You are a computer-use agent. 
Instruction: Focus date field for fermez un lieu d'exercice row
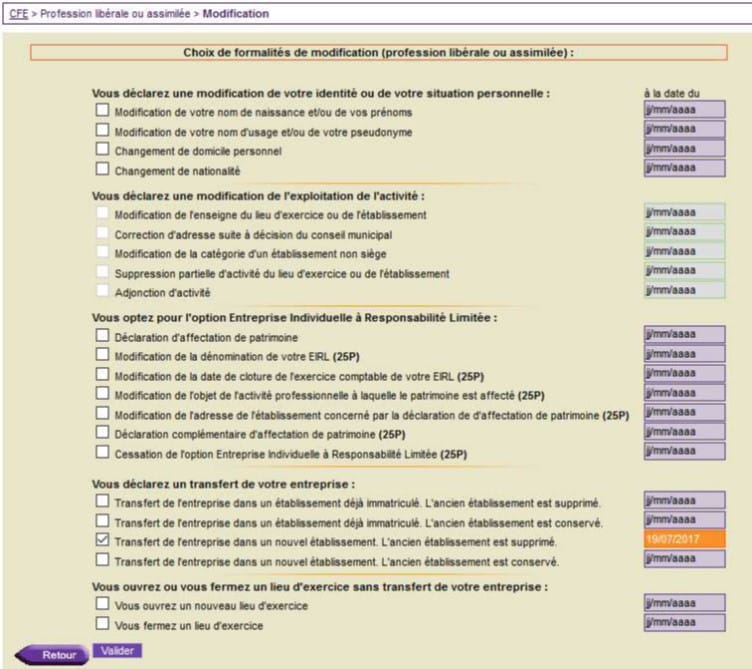coord(684,622)
